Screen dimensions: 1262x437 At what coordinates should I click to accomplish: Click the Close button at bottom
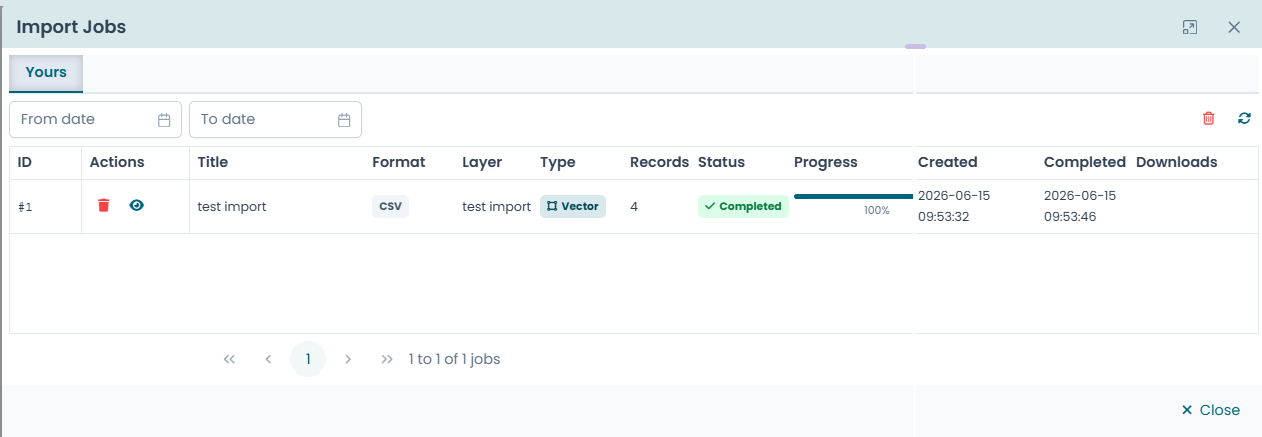point(1210,410)
